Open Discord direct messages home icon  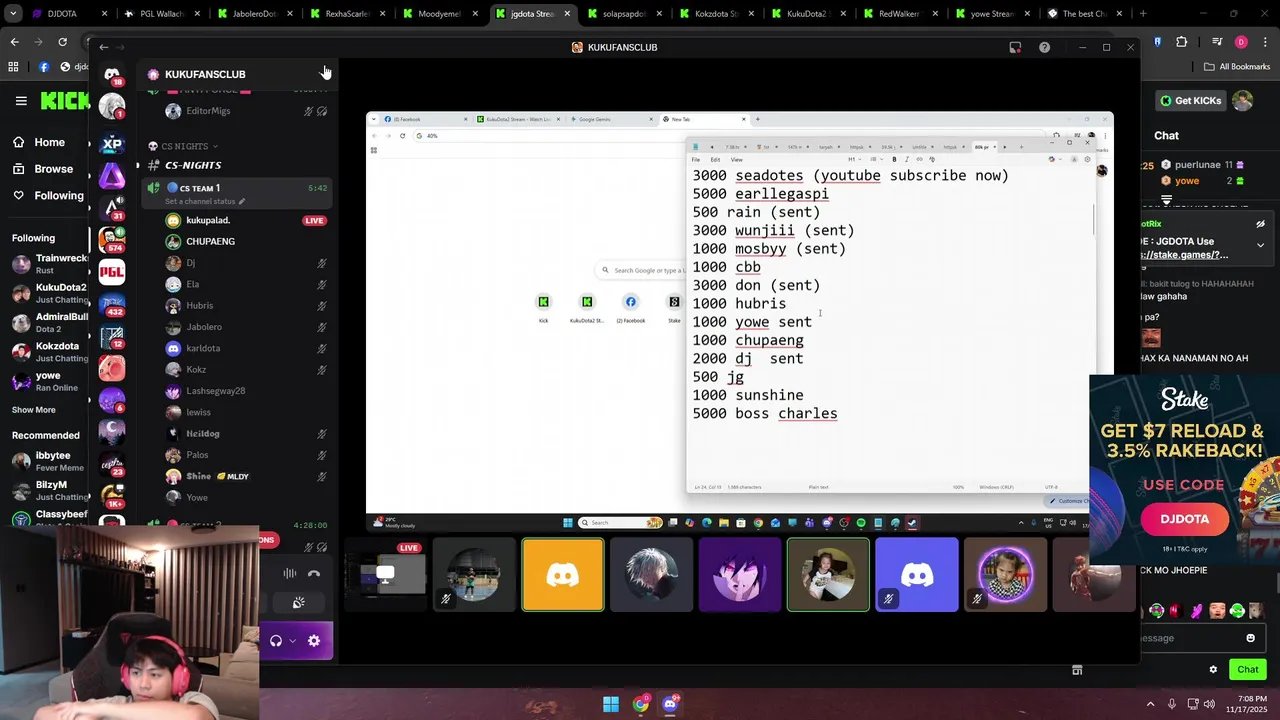coord(112,76)
